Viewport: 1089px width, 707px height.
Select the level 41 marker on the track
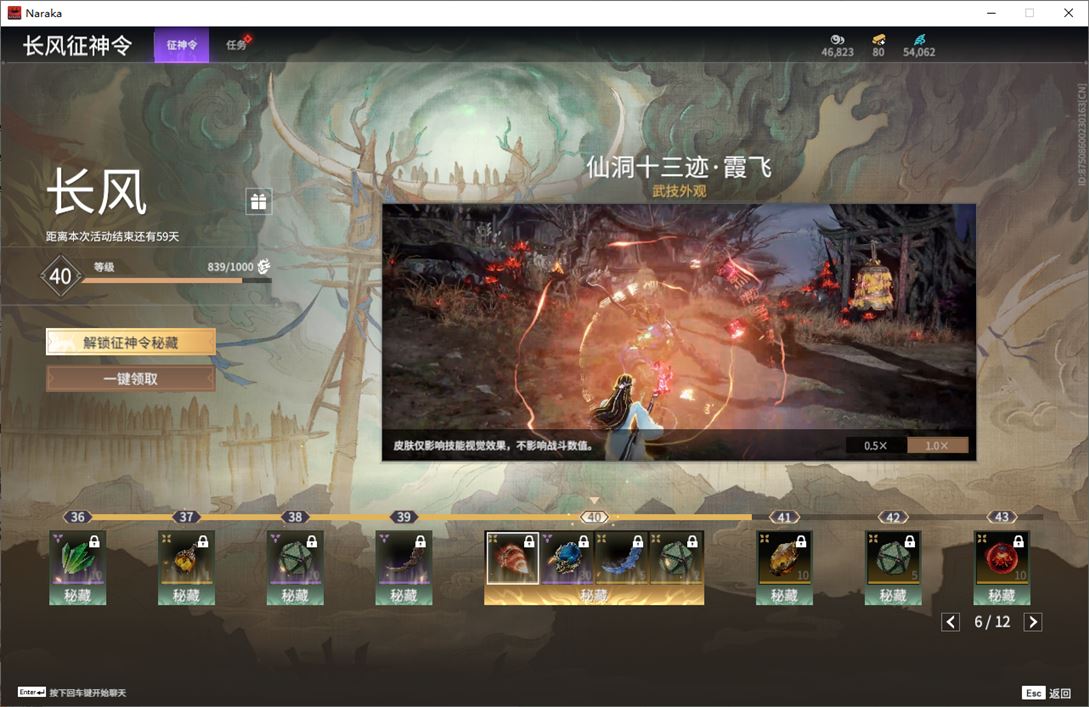coord(784,517)
